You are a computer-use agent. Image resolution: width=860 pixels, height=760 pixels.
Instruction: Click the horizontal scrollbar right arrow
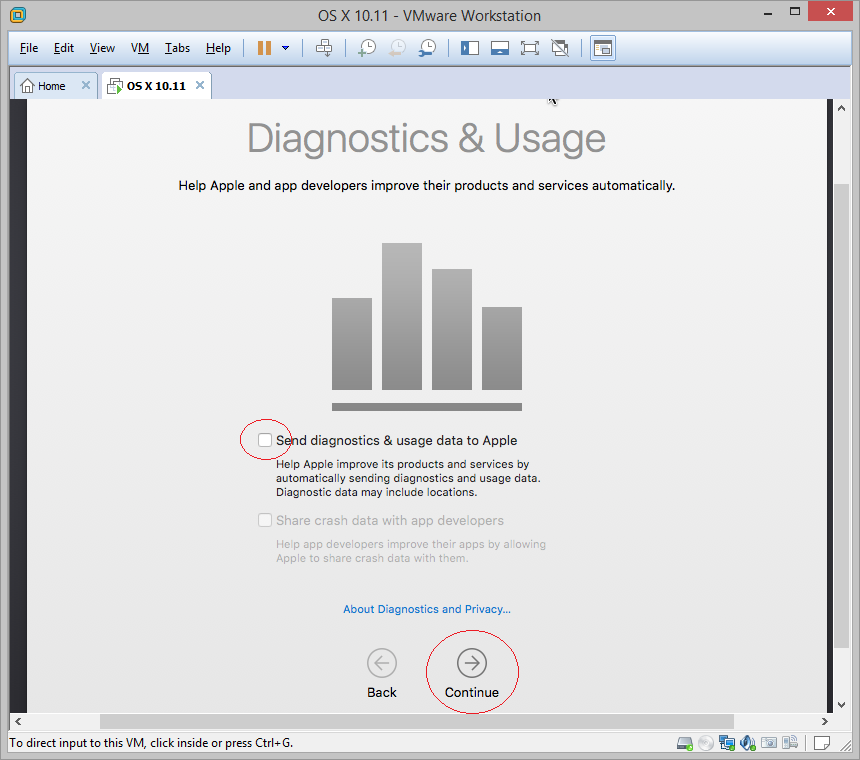click(824, 722)
